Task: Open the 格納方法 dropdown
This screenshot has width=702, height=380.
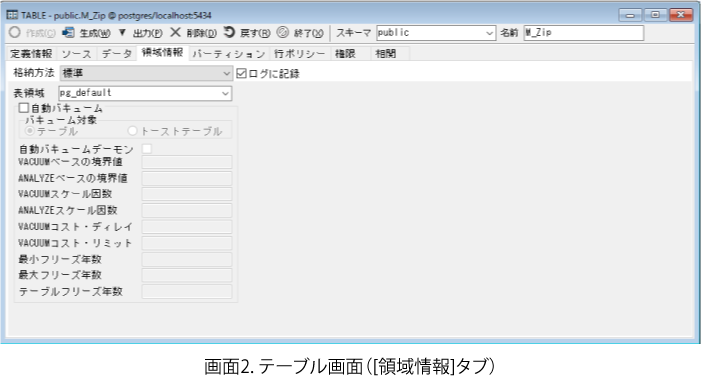Action: [x=146, y=73]
